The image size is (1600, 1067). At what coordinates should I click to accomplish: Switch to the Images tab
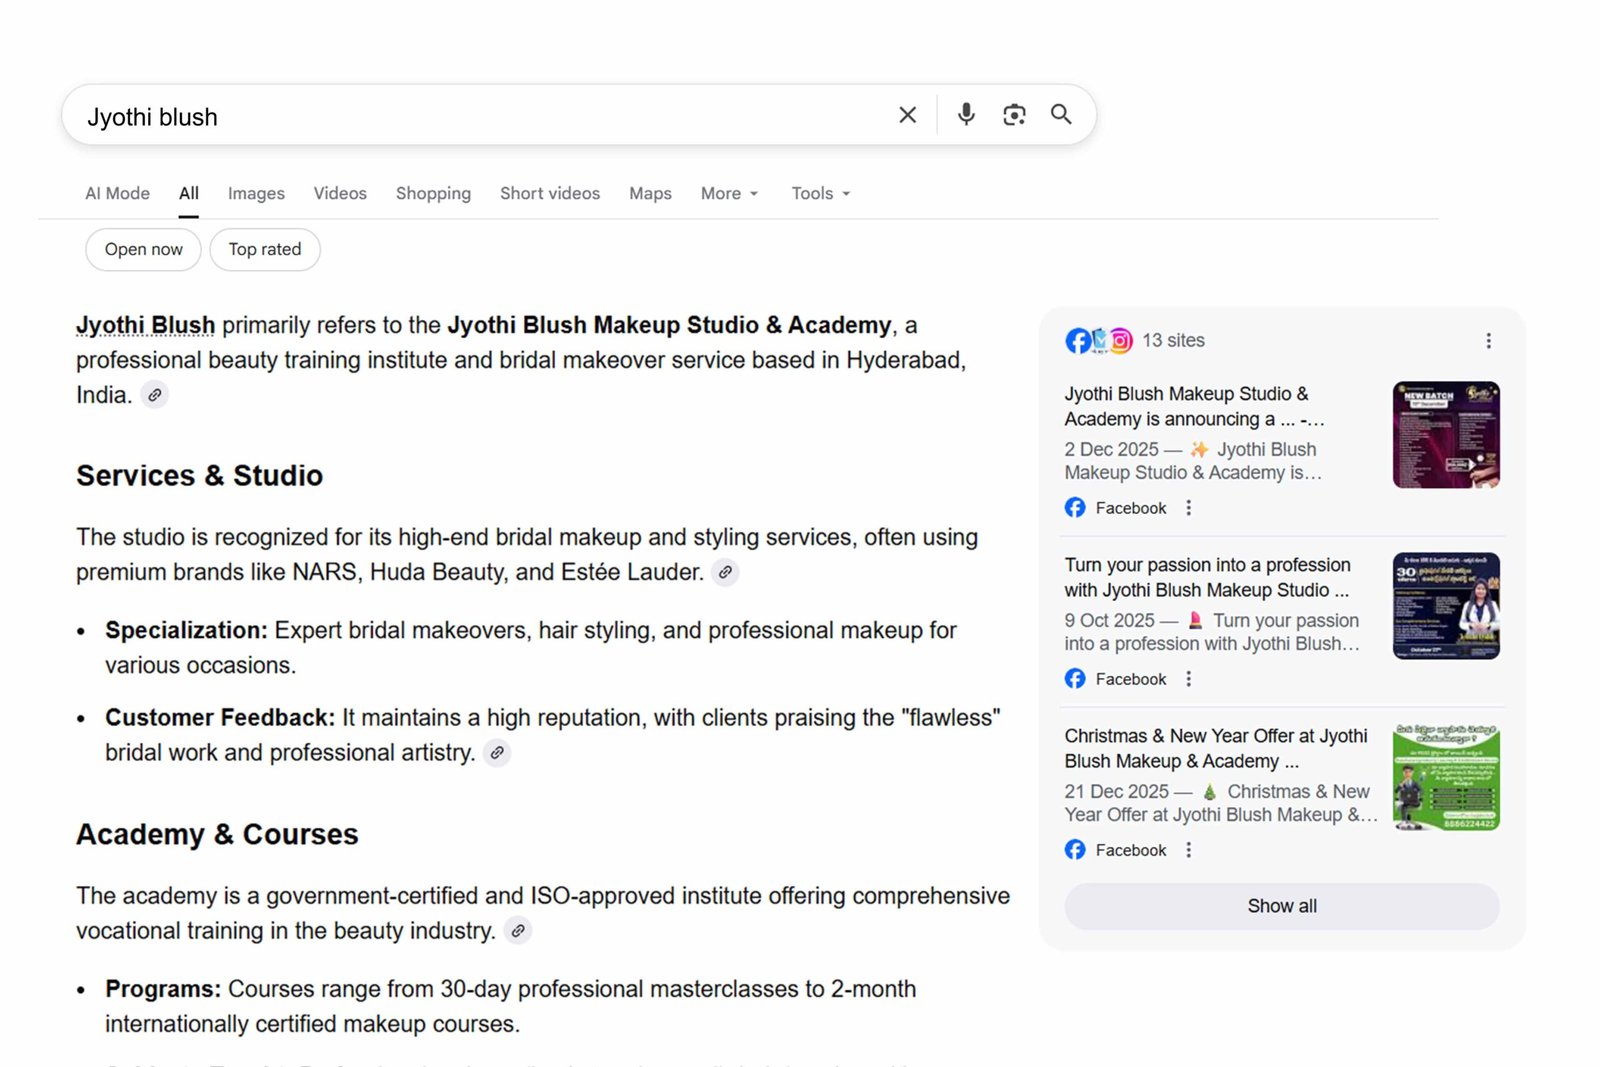tap(256, 193)
